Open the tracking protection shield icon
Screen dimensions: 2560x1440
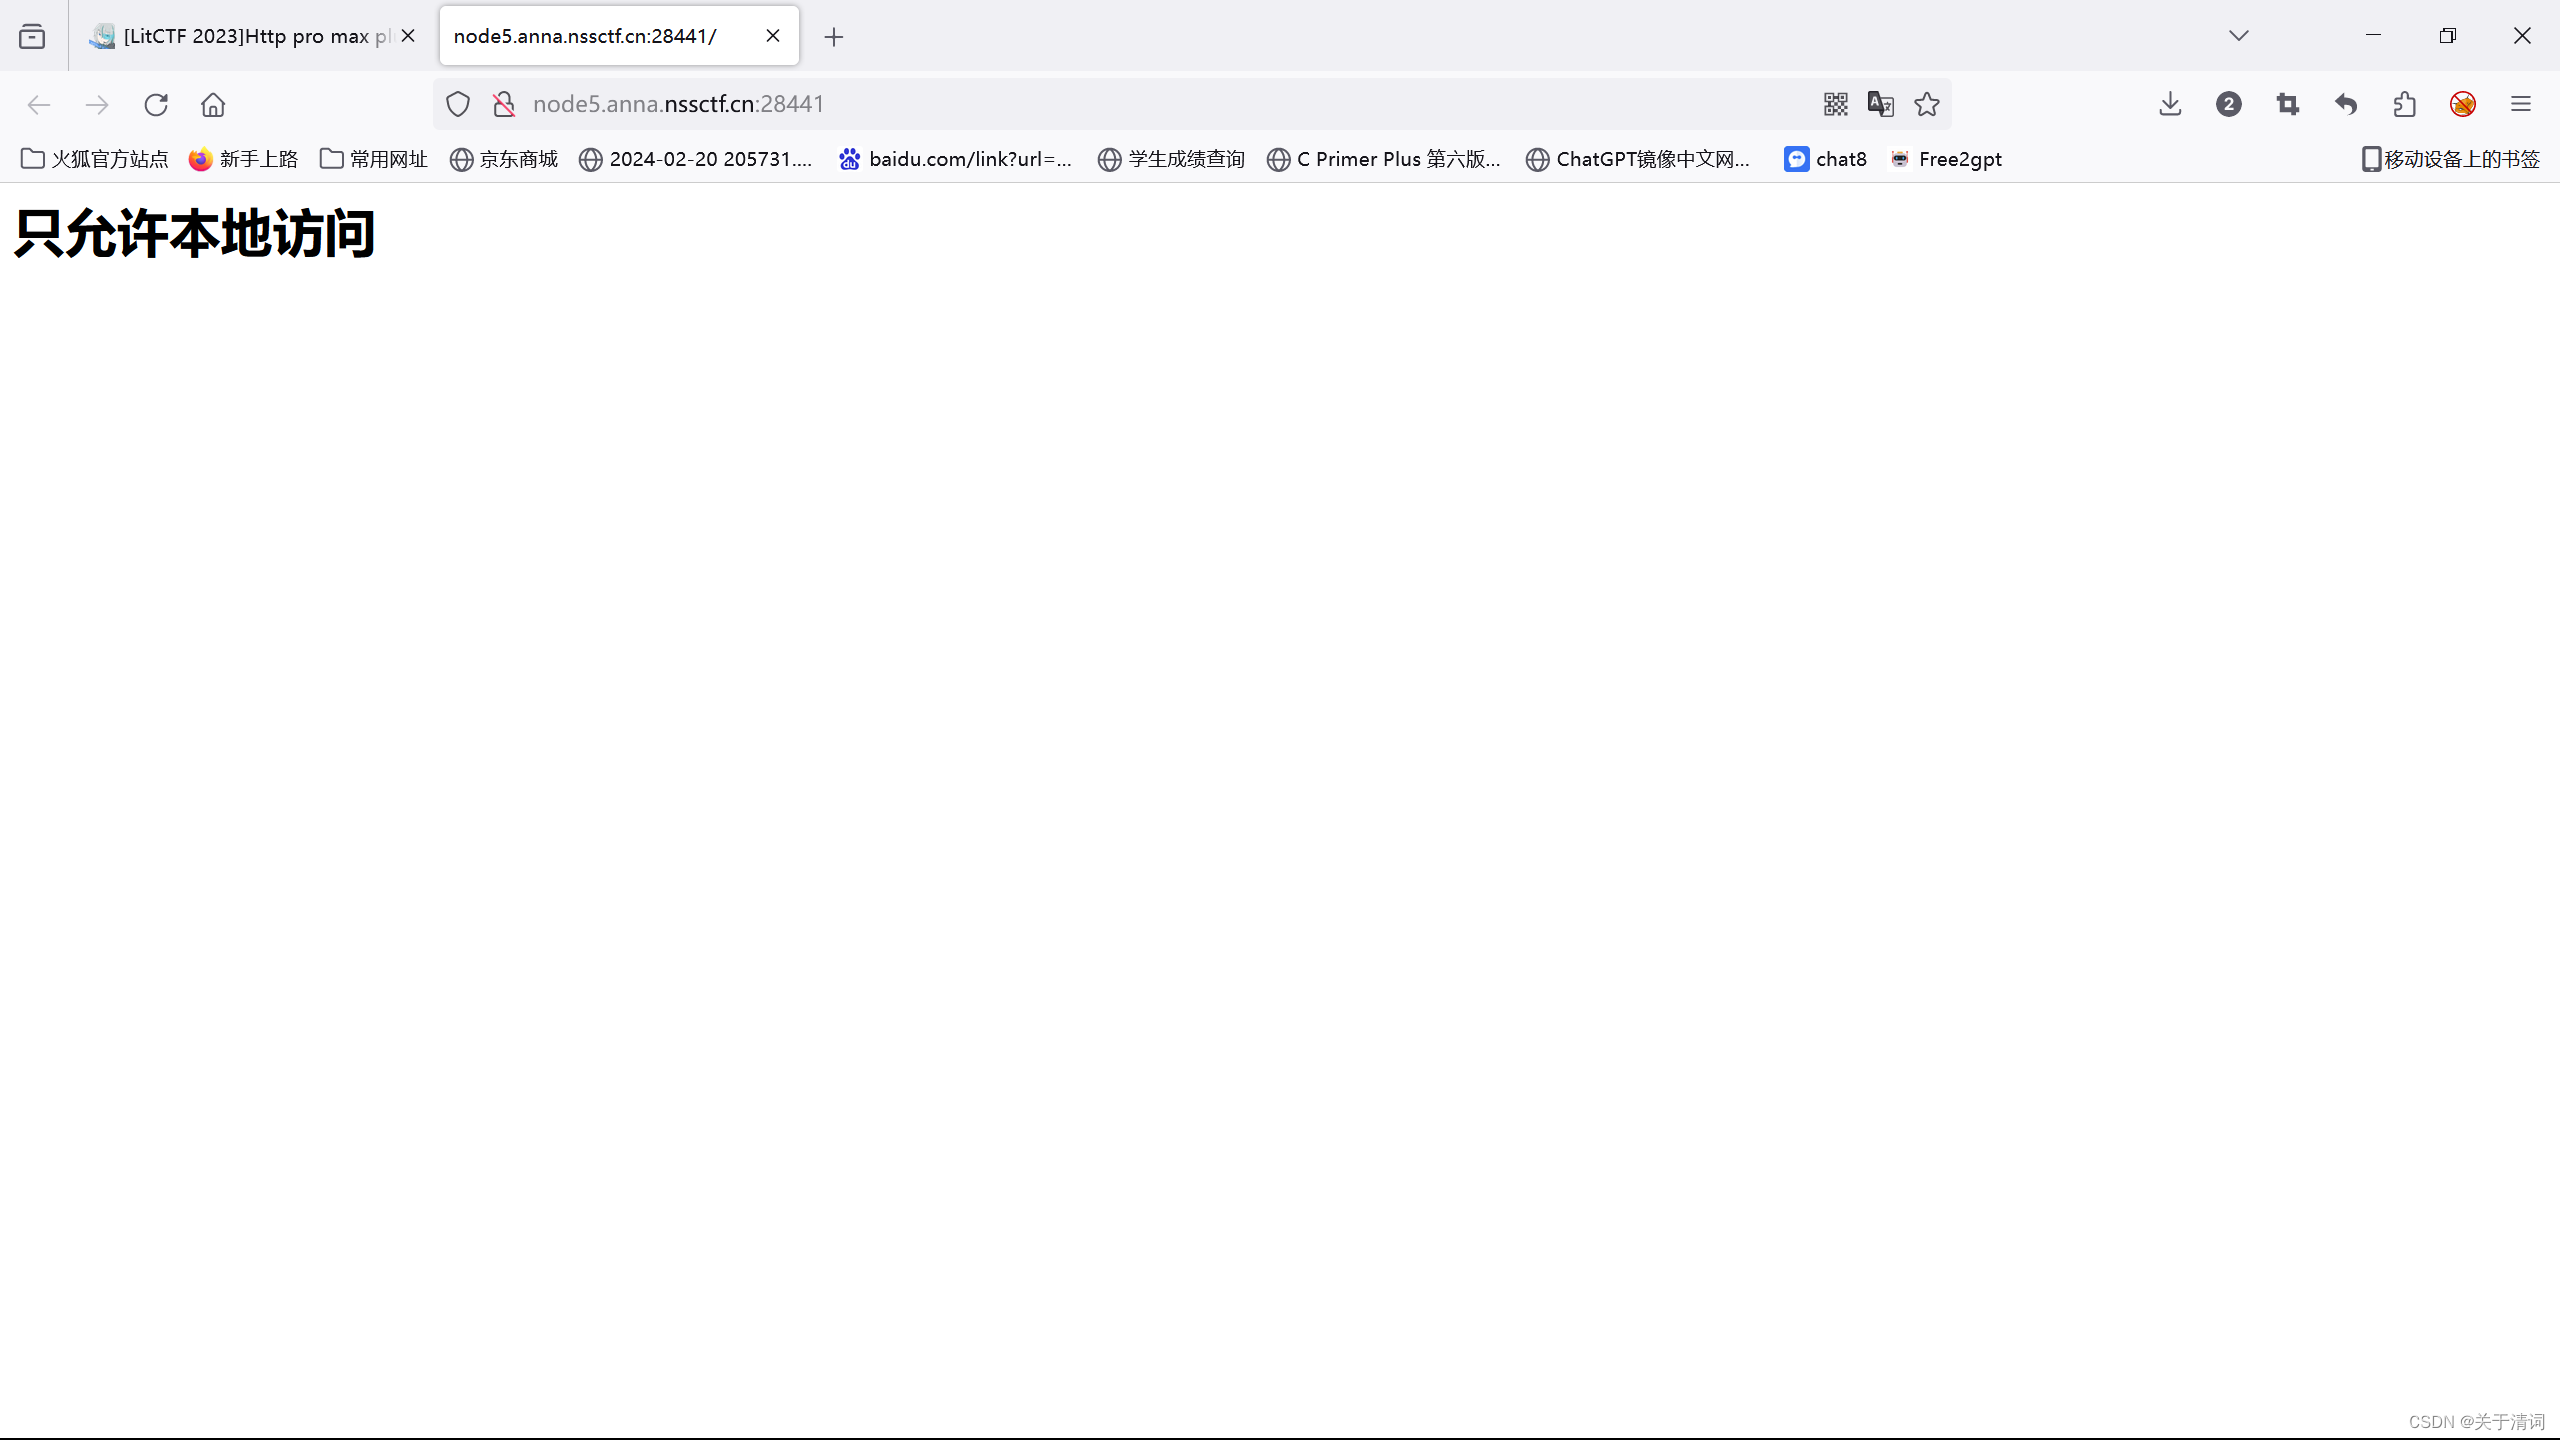pyautogui.click(x=458, y=104)
